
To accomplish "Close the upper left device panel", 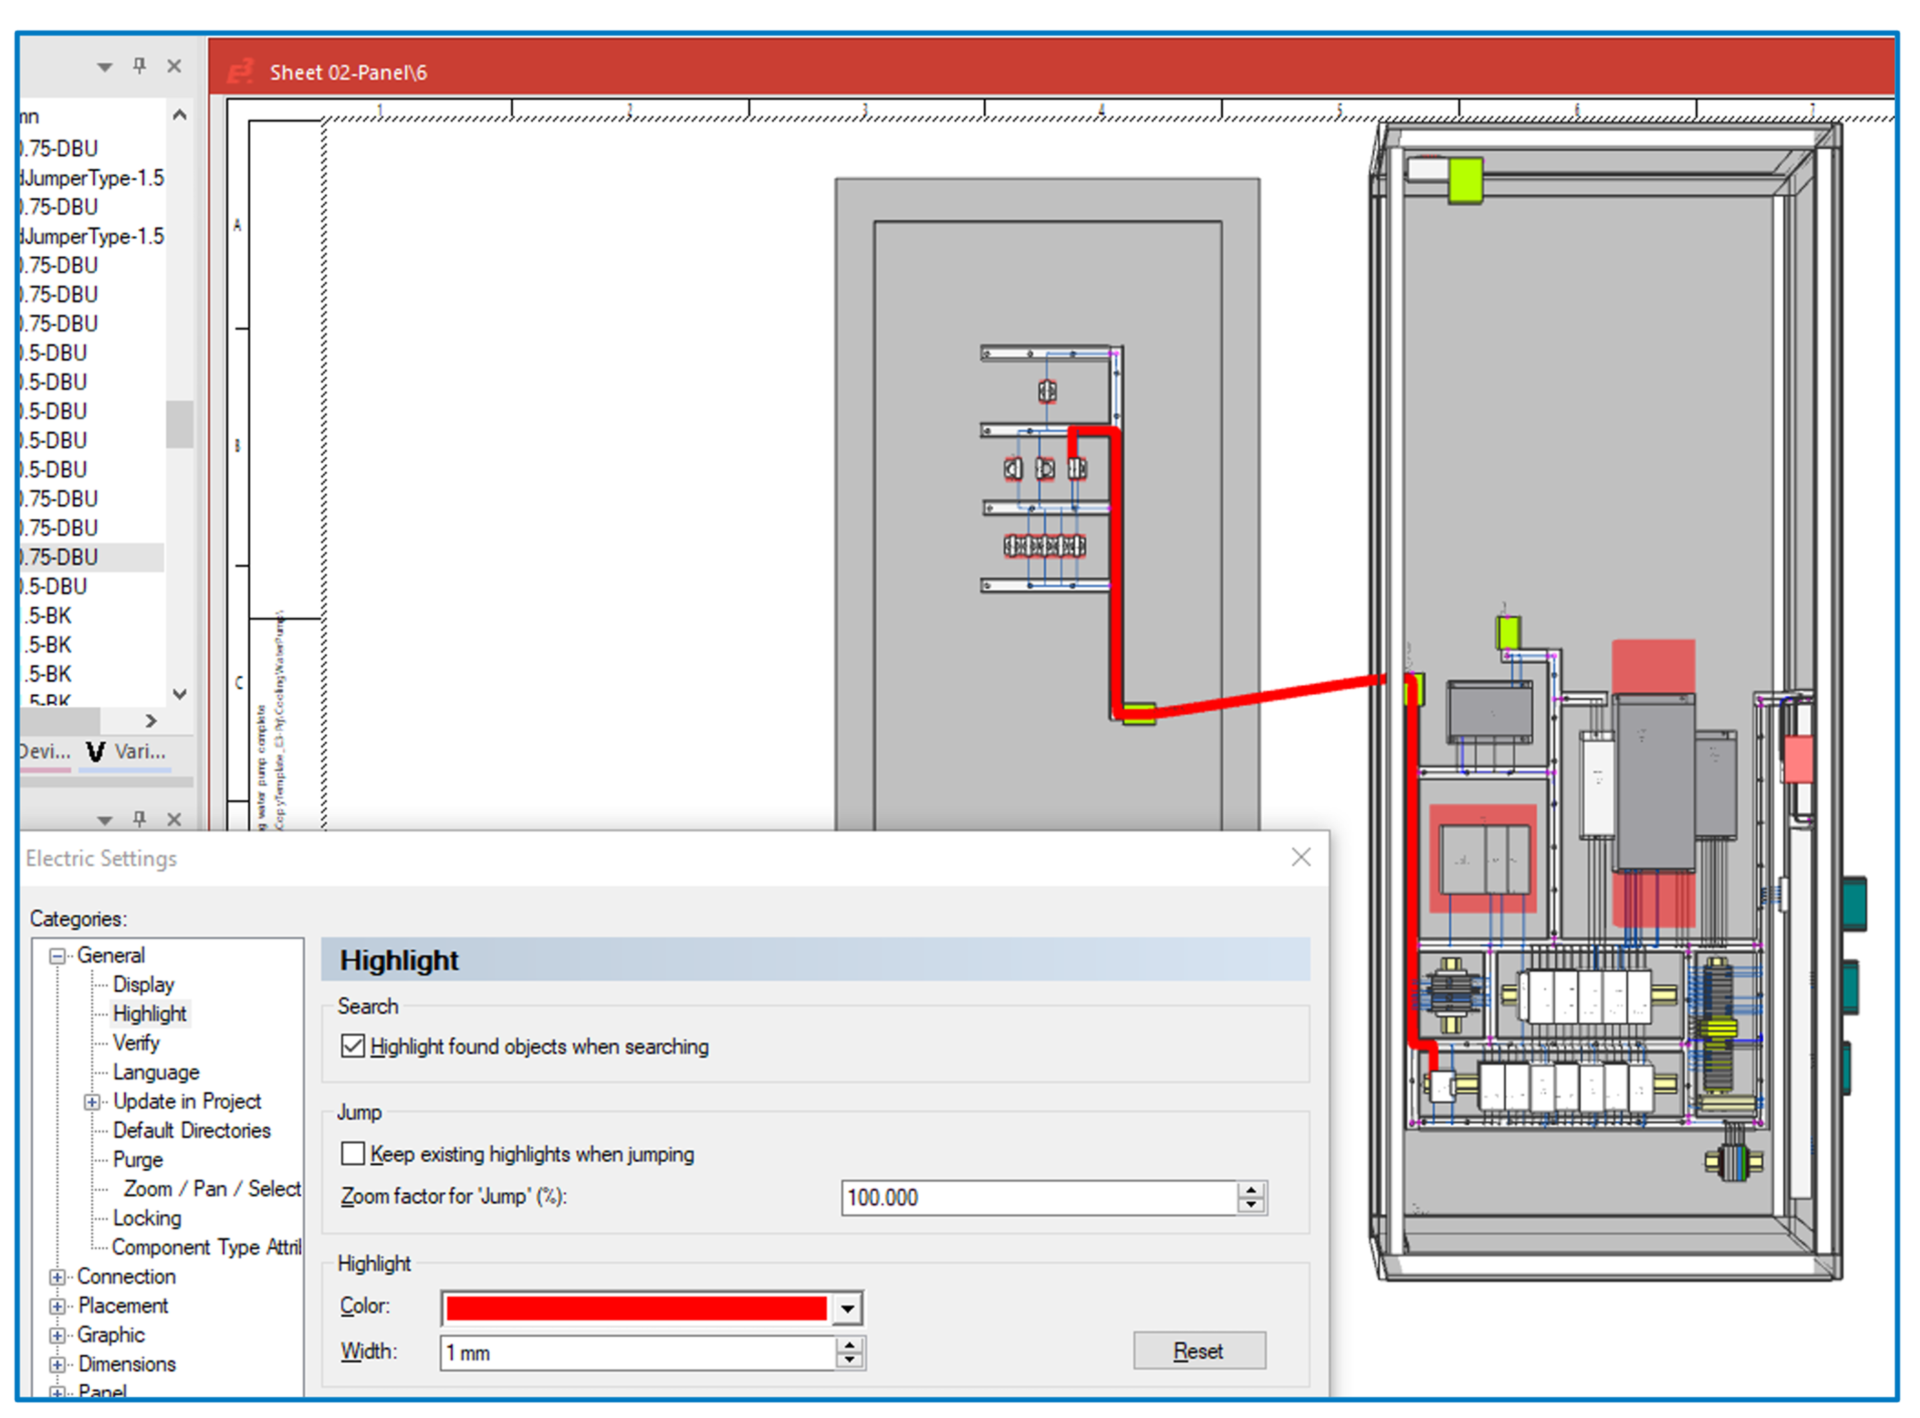I will coord(174,66).
